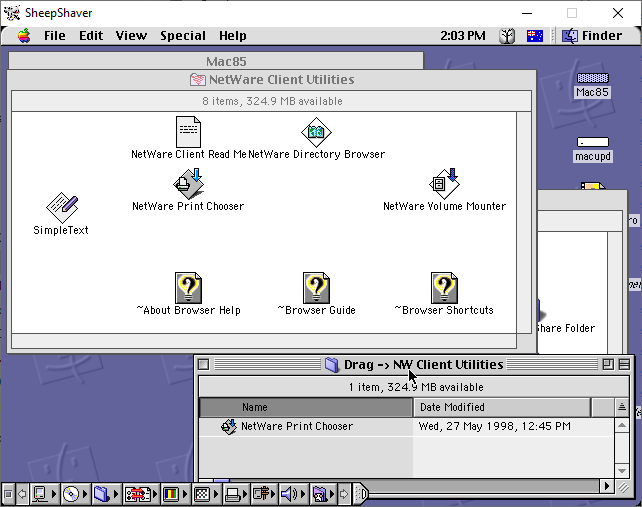
Task: Select the NetWare Print Chooser row name text
Action: tap(297, 426)
